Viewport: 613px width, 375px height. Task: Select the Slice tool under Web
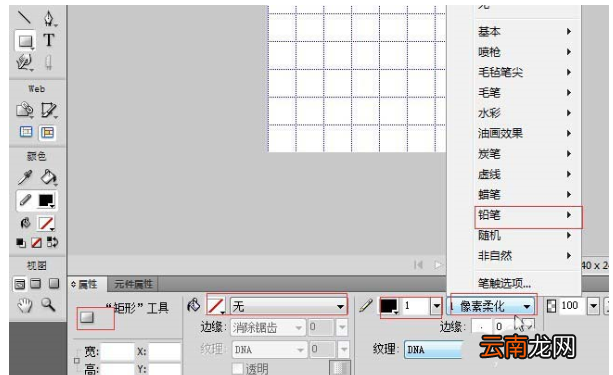click(49, 110)
